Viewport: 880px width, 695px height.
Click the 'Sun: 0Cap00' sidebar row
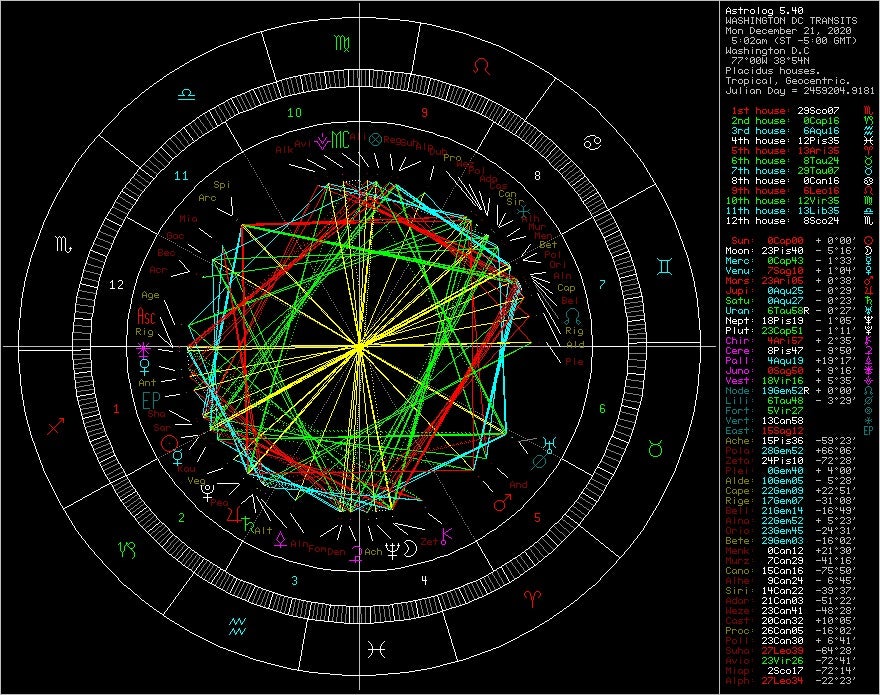(x=801, y=241)
